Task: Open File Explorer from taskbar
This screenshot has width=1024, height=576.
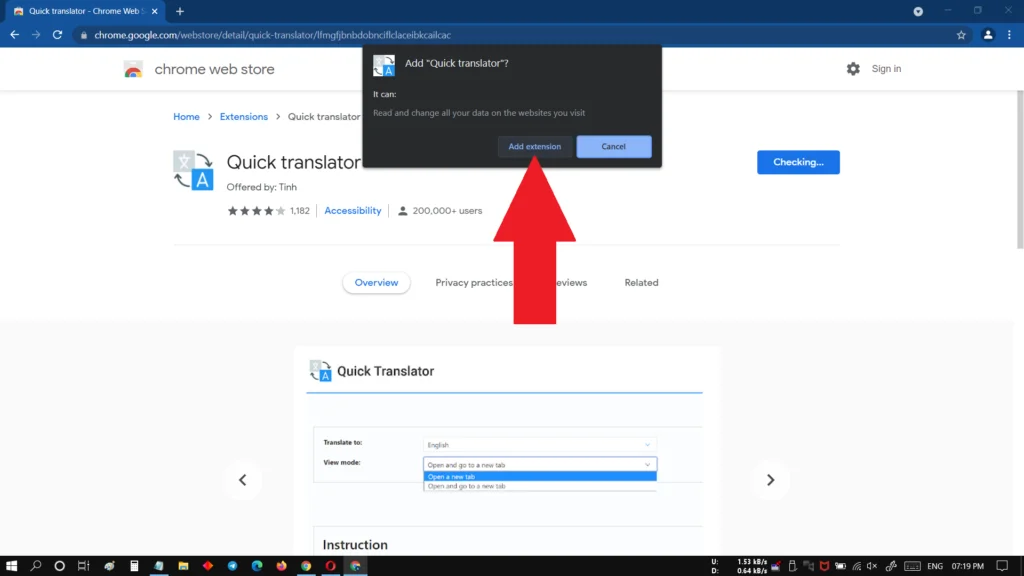Action: (184, 566)
